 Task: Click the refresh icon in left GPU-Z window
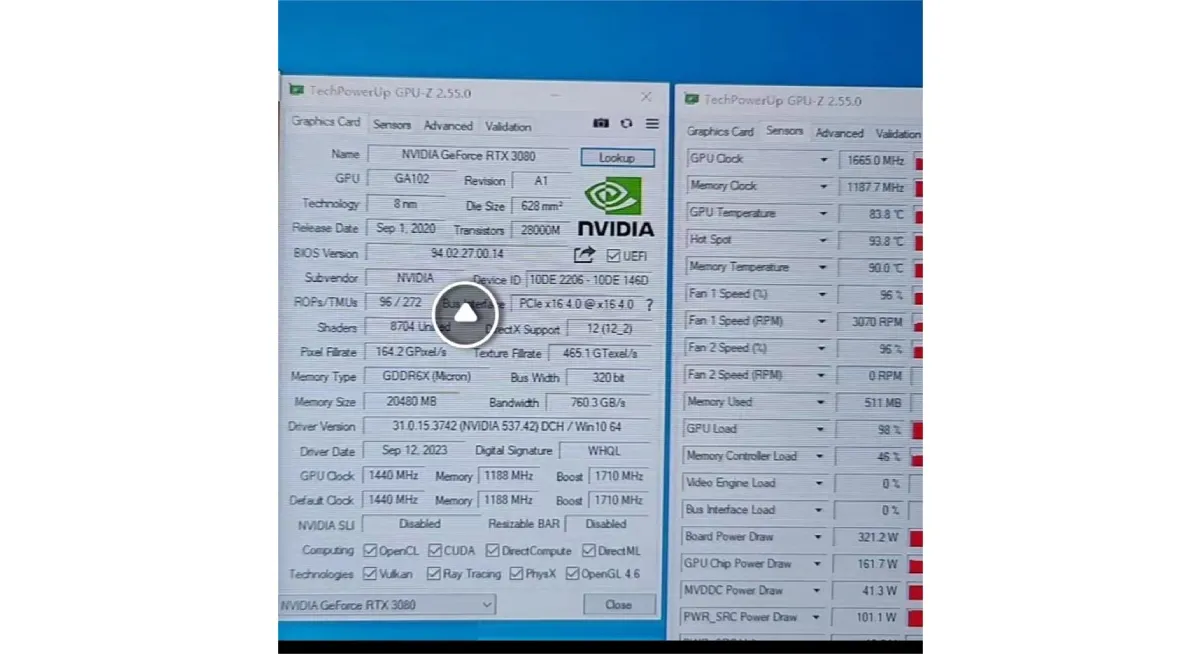[x=626, y=124]
